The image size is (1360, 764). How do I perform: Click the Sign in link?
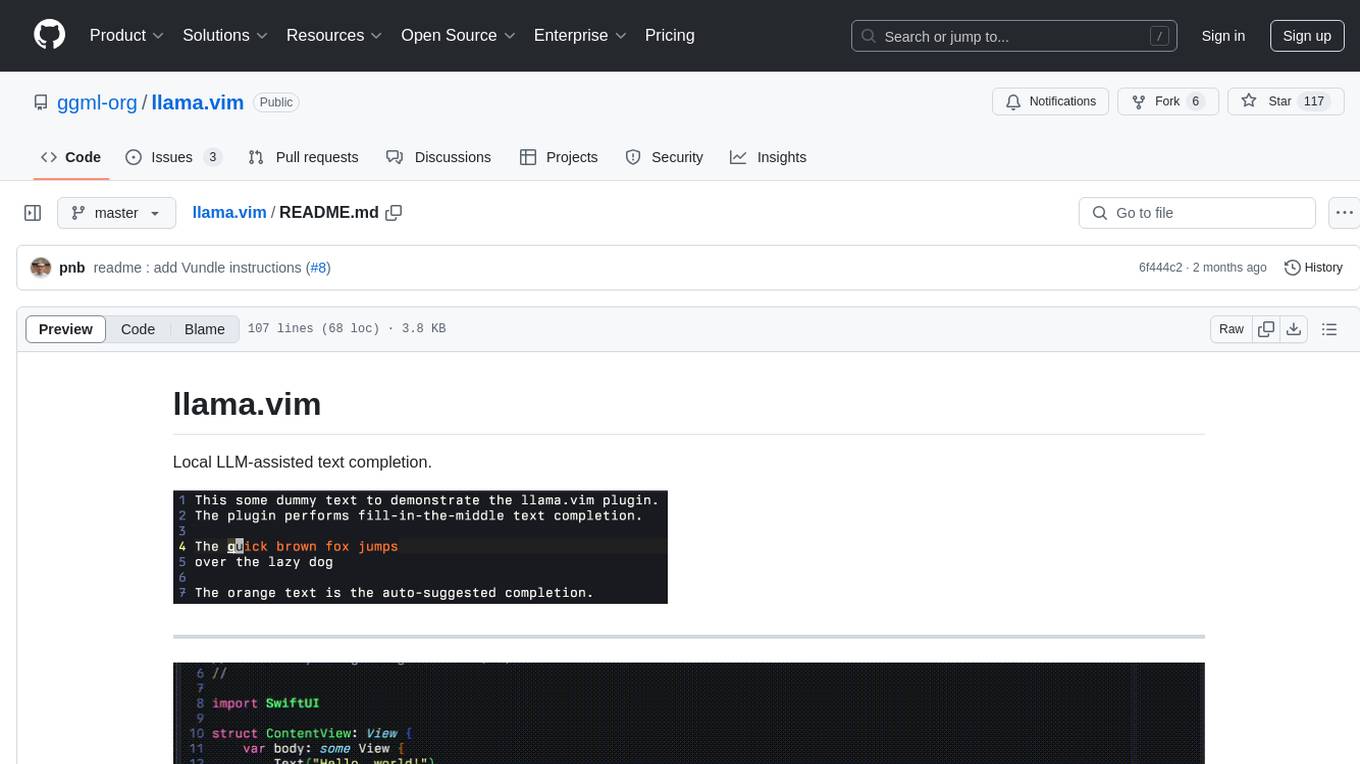click(1223, 36)
